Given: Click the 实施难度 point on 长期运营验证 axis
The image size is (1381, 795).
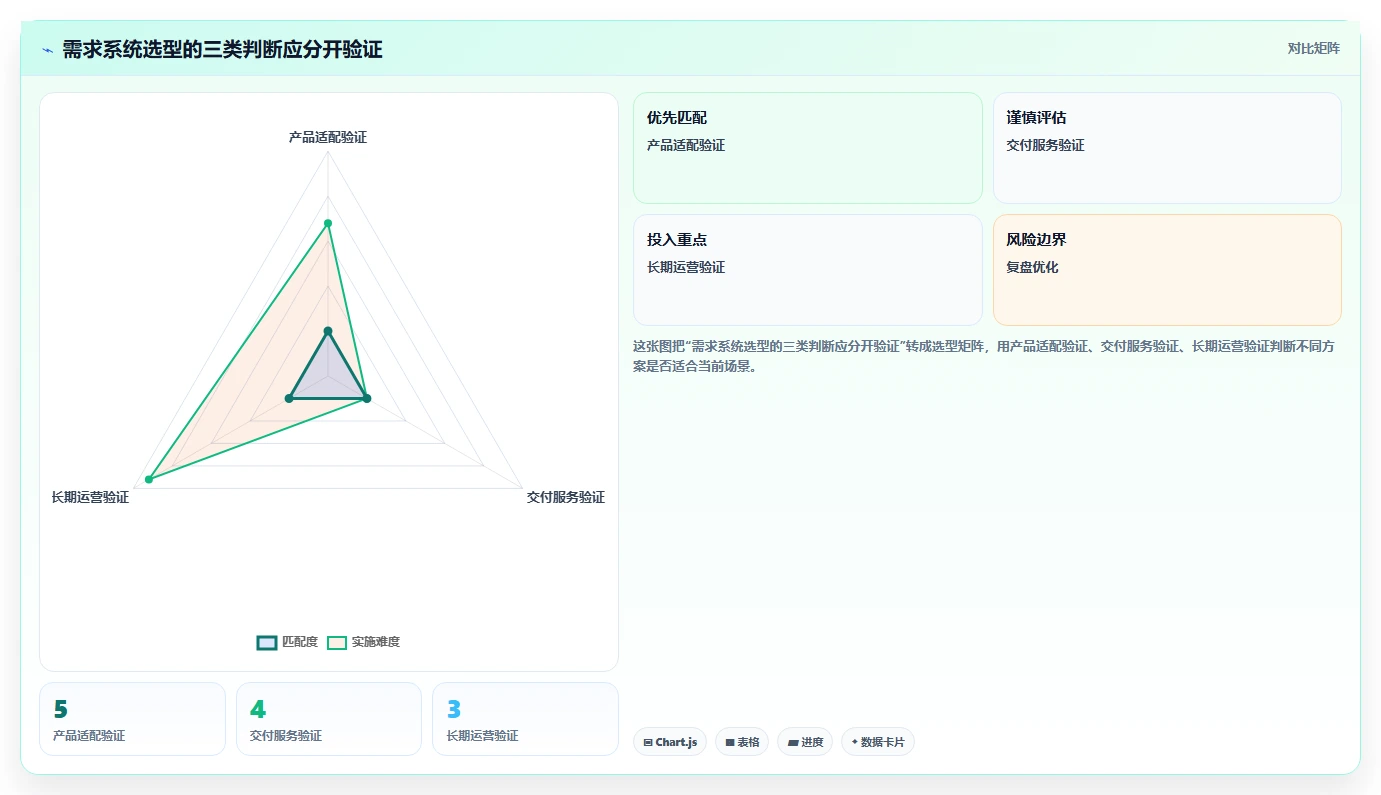Looking at the screenshot, I should 149,480.
